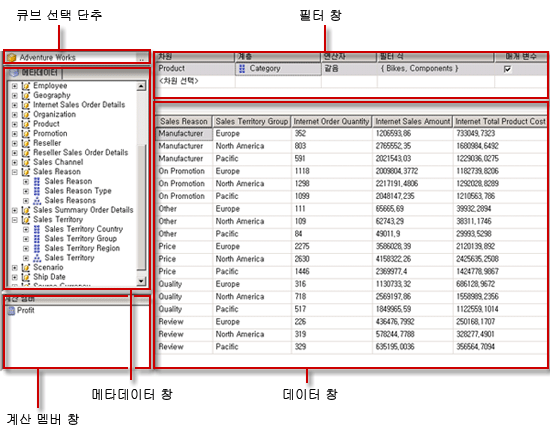Click the value 686128,9672 cell

tap(500, 284)
